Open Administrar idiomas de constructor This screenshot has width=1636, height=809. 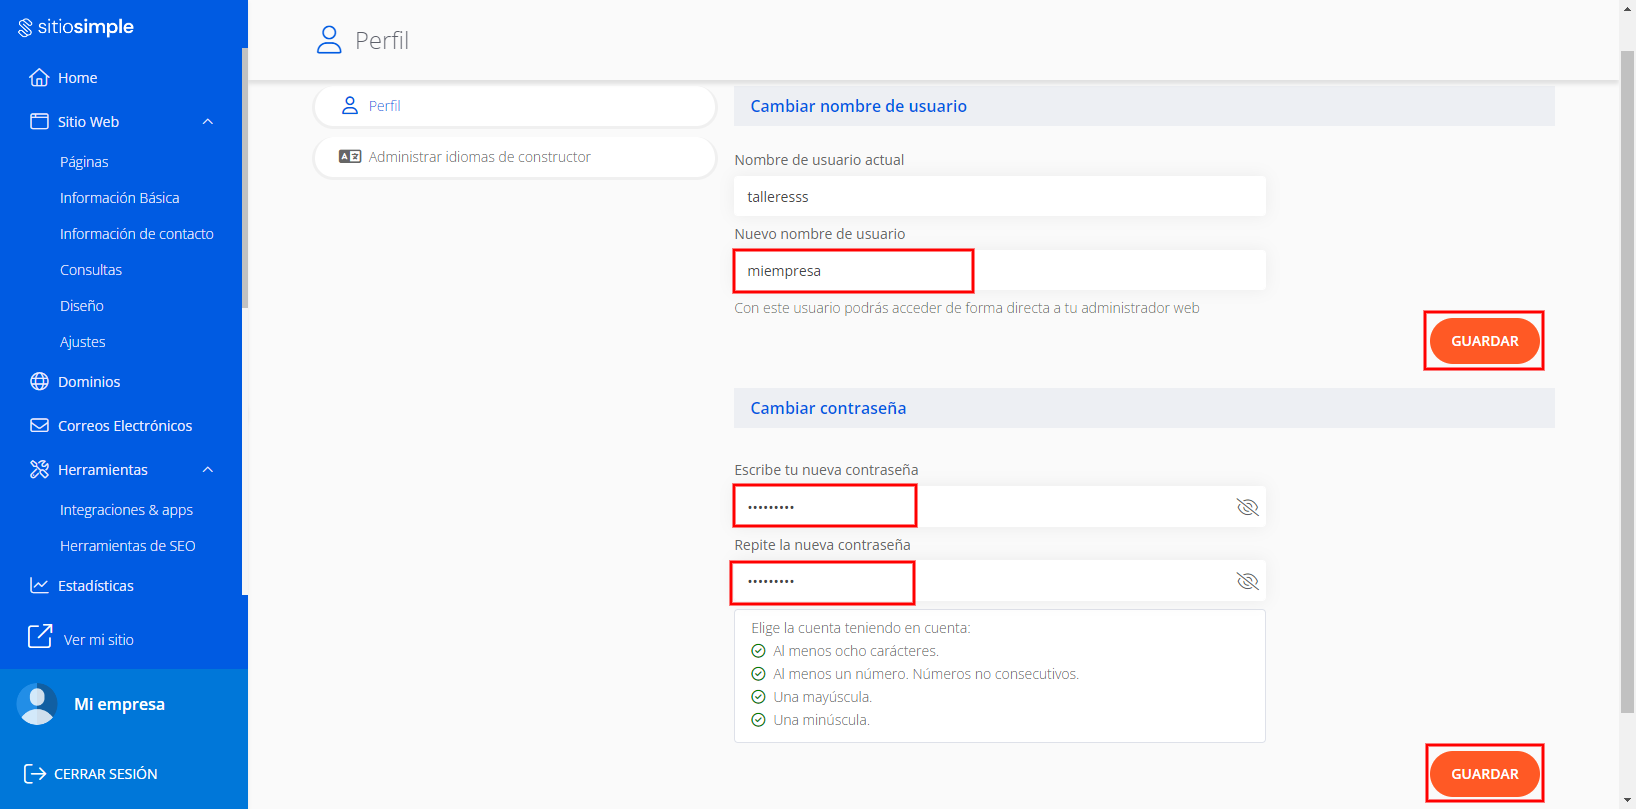pyautogui.click(x=514, y=157)
